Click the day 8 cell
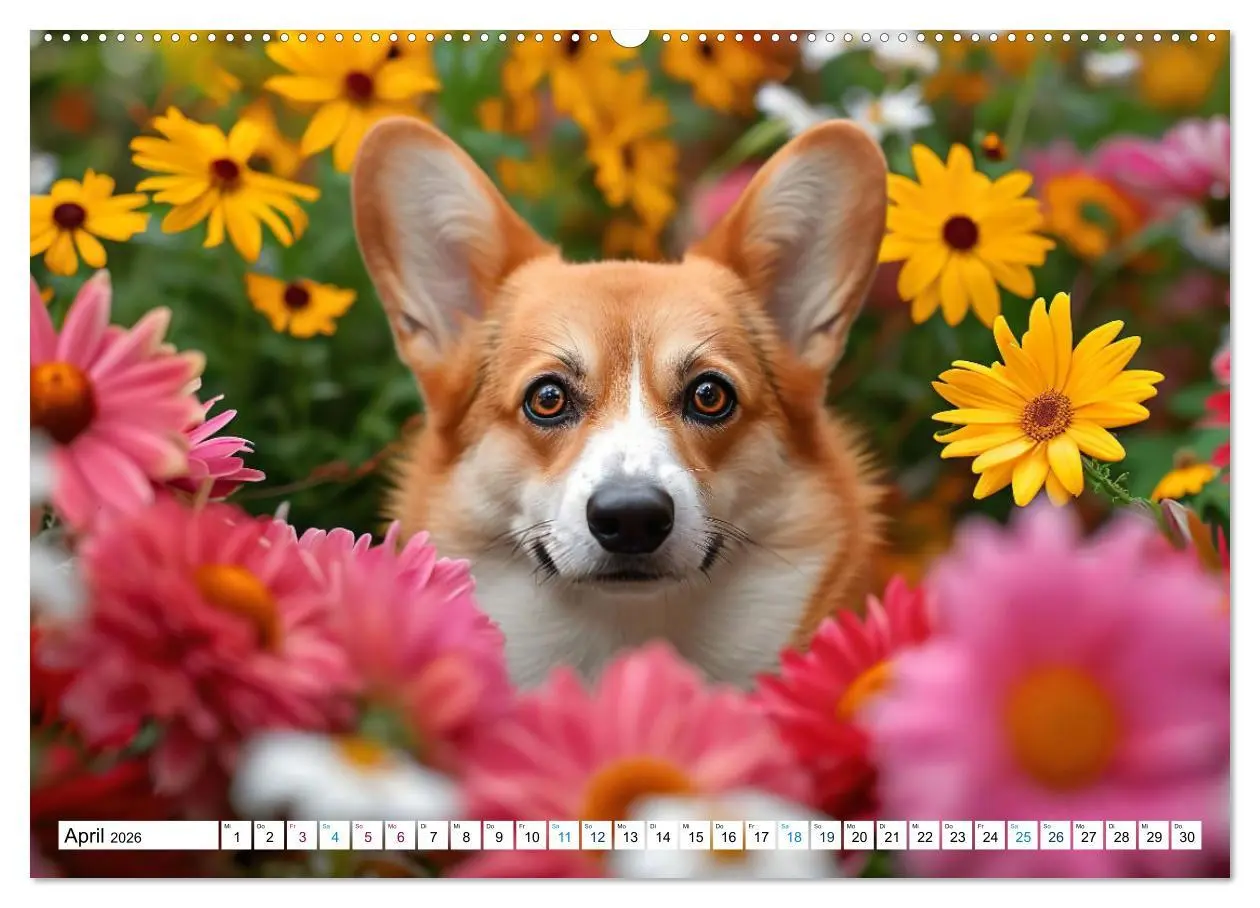The height and width of the screenshot is (908, 1260). [466, 836]
